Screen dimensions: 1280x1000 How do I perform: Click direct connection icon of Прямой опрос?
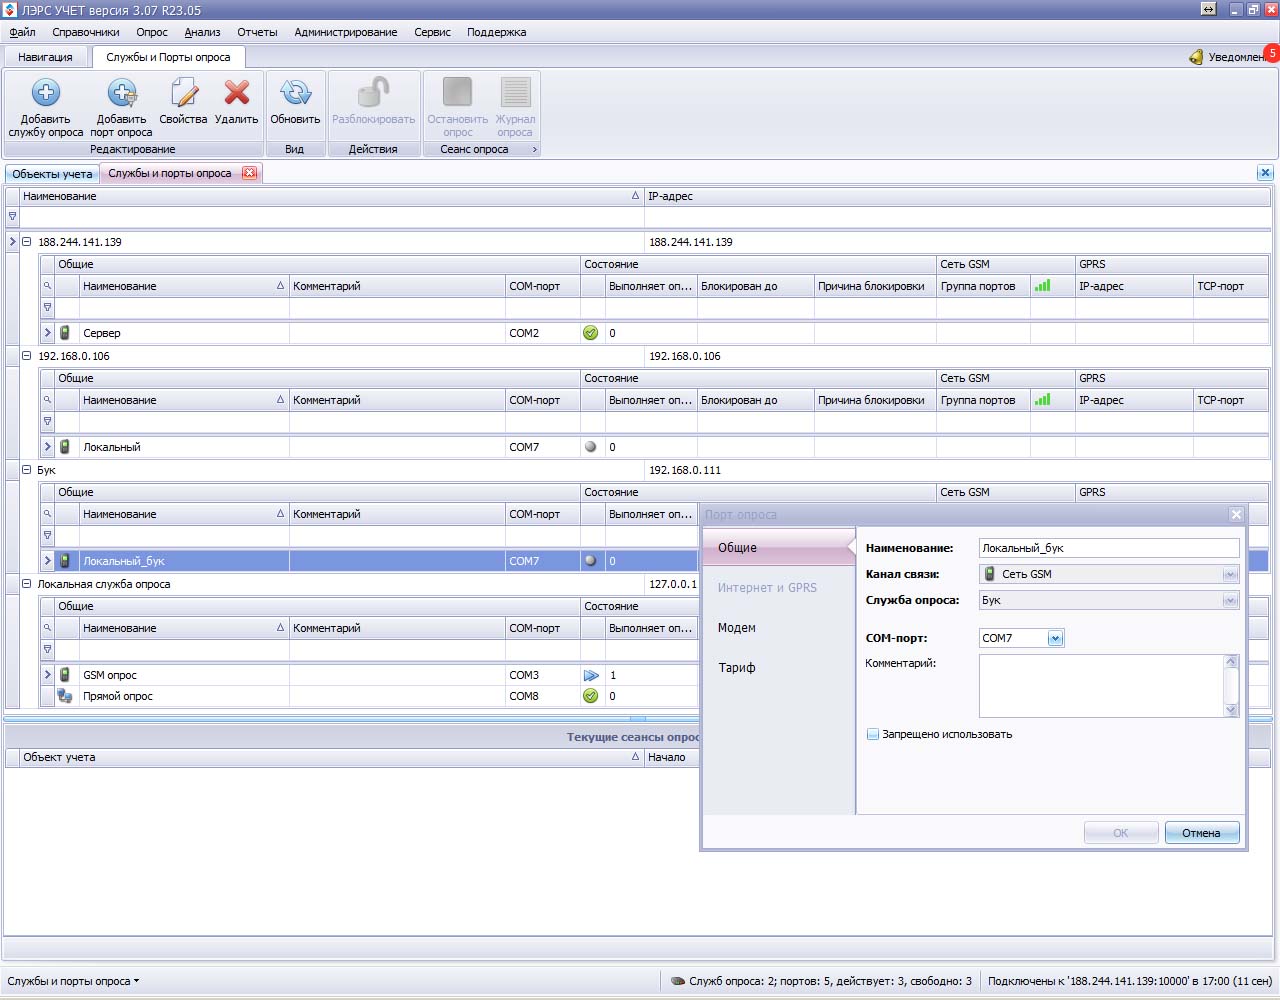65,696
